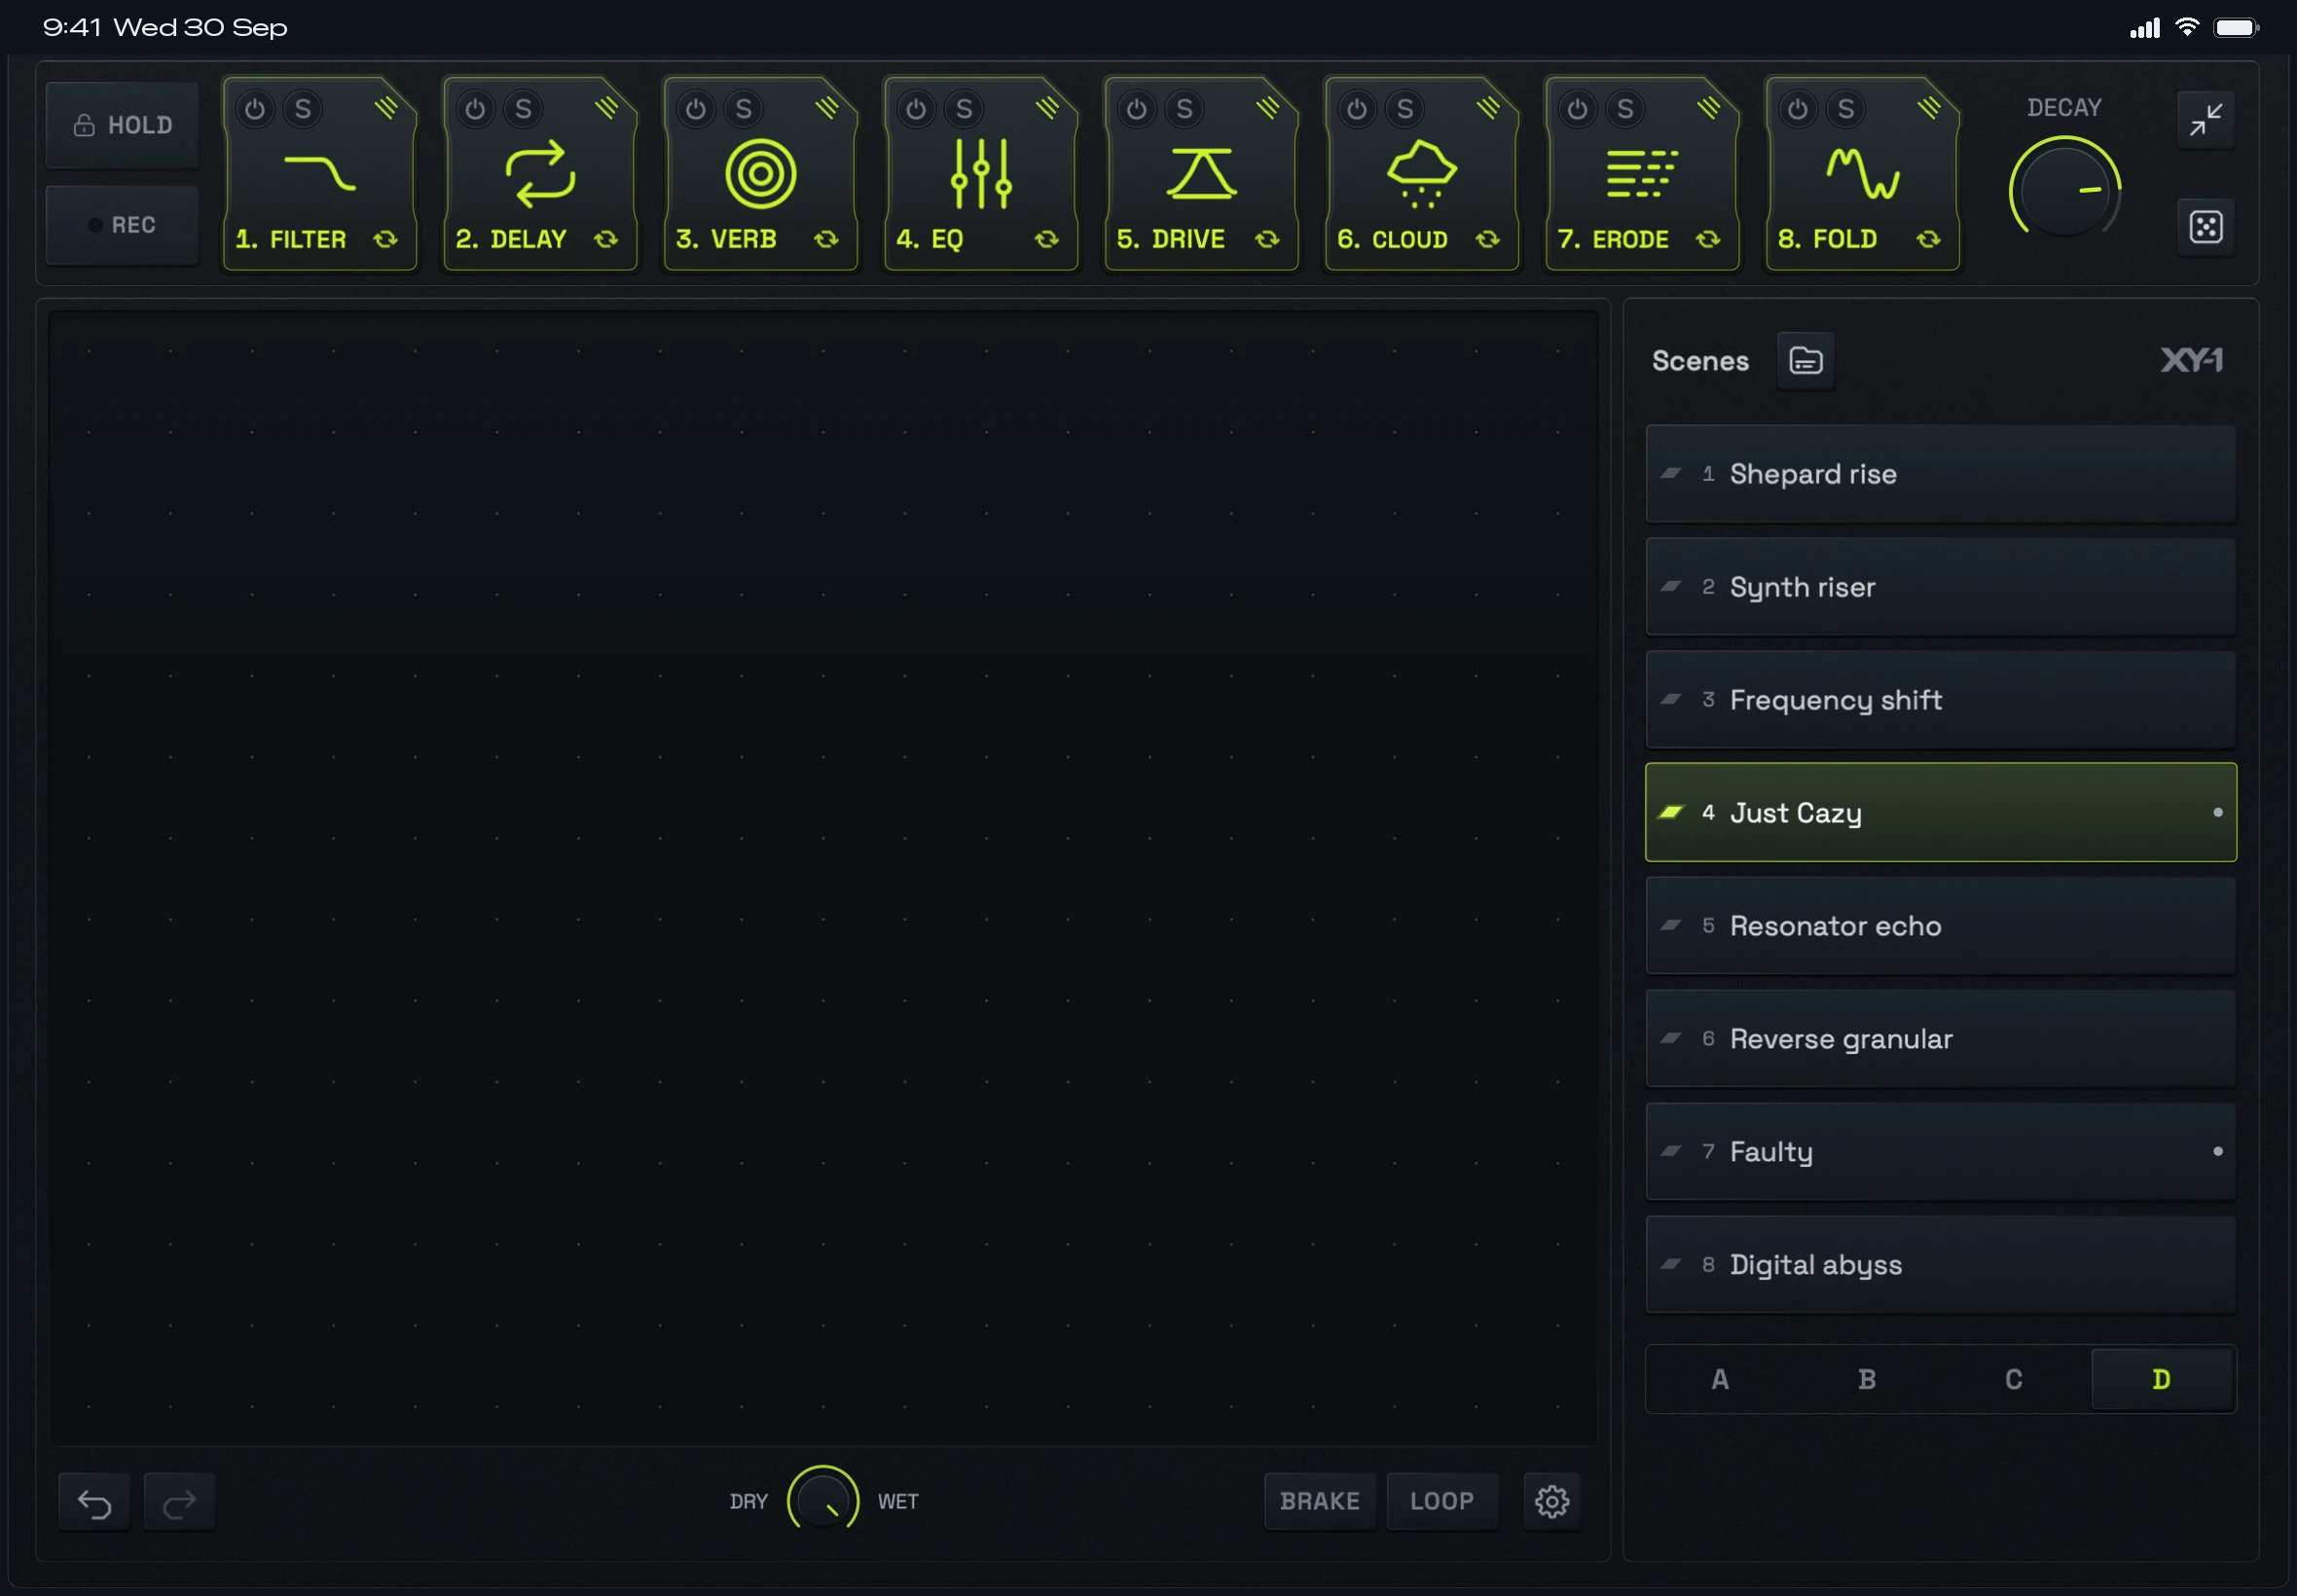Solo the 5. DRIVE module
This screenshot has width=2297, height=1596.
(x=1184, y=109)
